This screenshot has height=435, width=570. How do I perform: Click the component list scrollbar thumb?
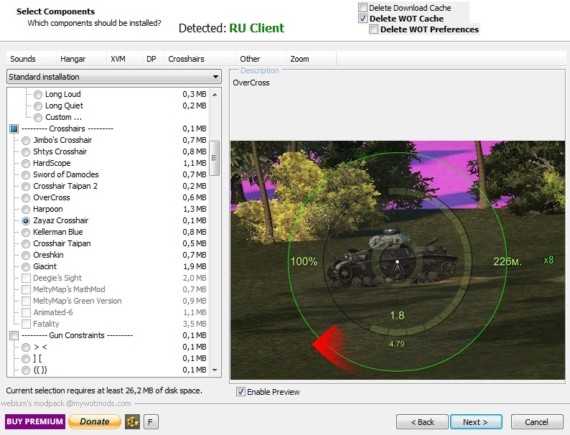(x=214, y=158)
